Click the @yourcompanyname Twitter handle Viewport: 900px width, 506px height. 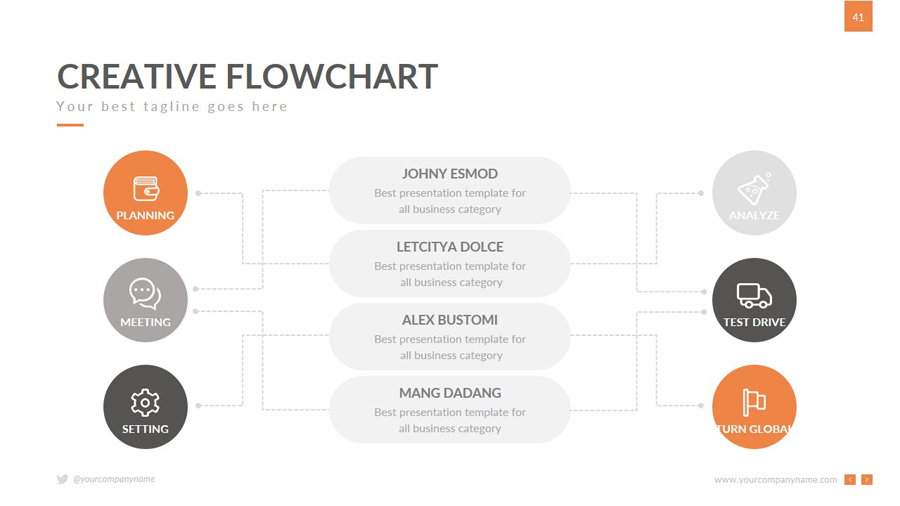[114, 480]
